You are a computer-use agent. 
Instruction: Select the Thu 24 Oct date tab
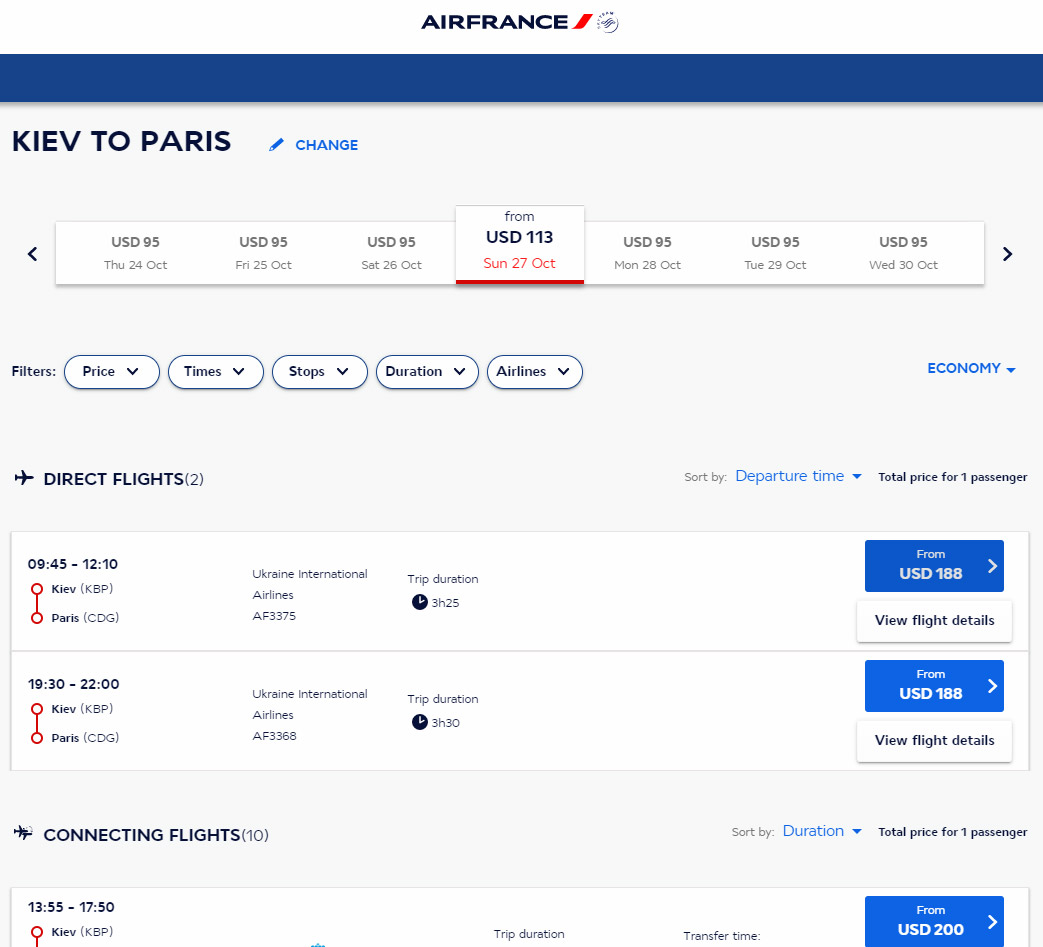pos(135,253)
